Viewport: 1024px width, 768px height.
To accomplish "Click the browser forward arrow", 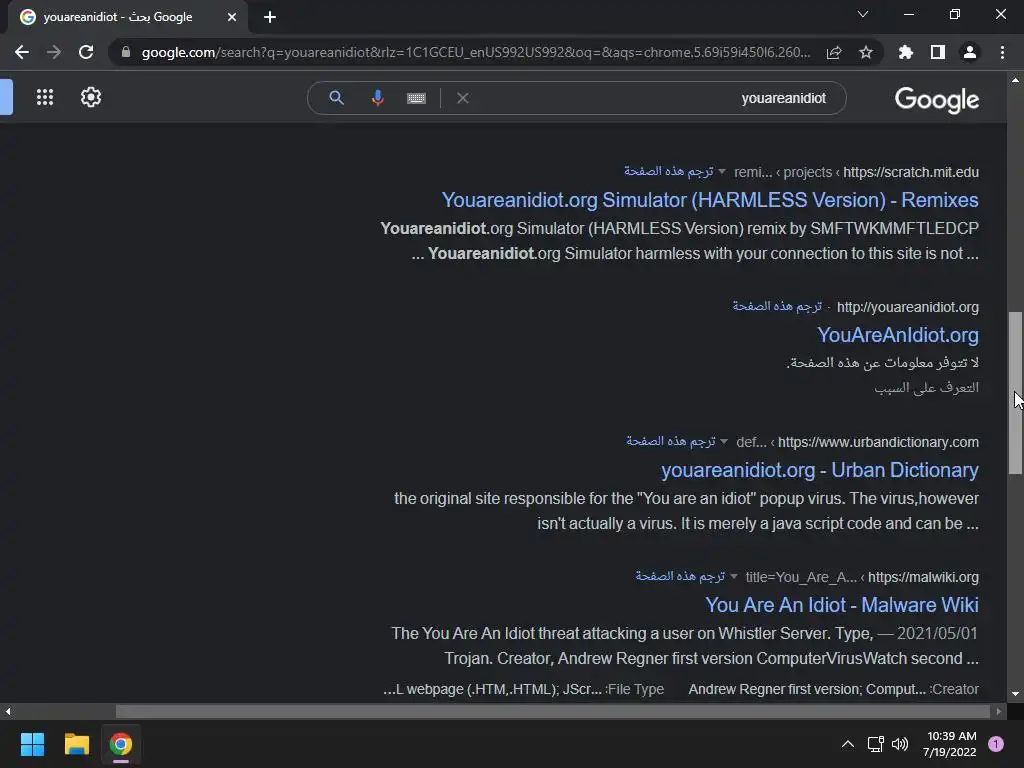I will pos(54,52).
